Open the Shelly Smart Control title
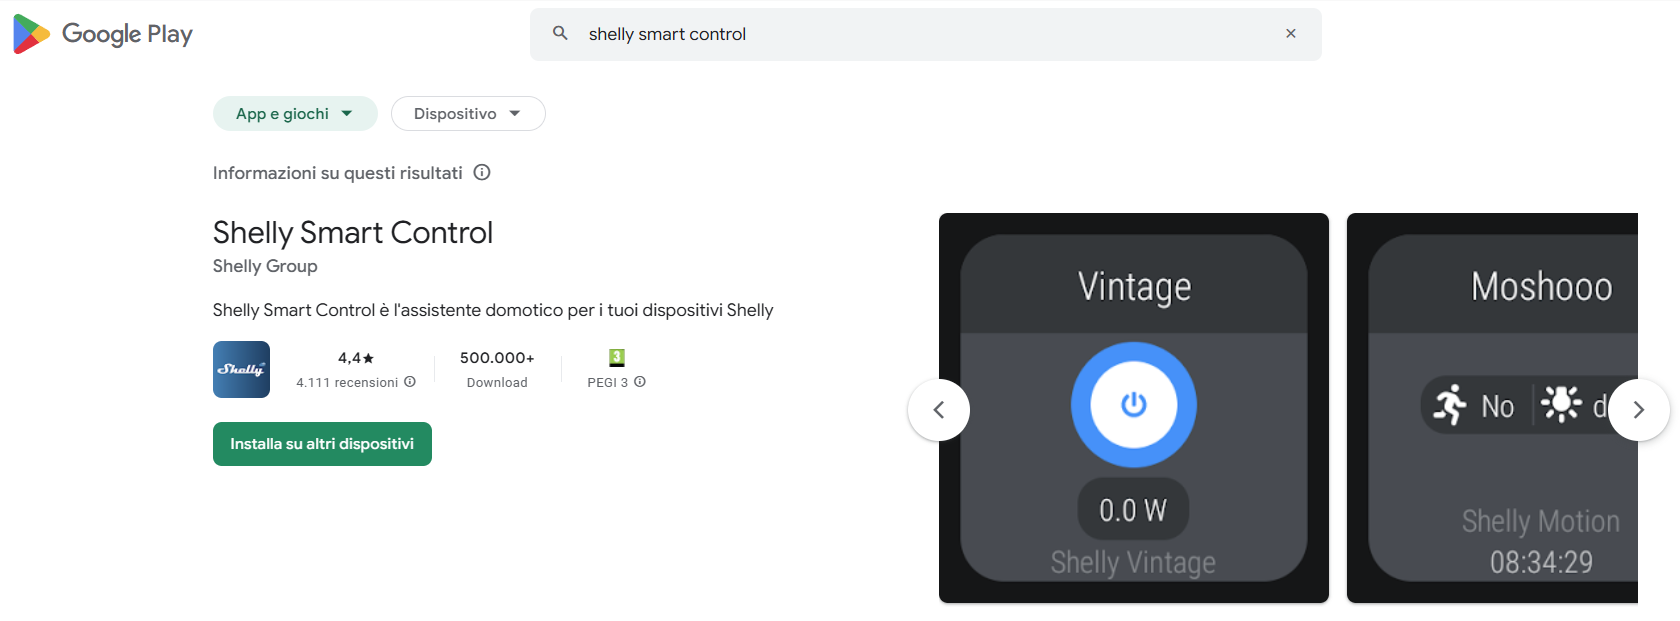1680x621 pixels. point(353,233)
